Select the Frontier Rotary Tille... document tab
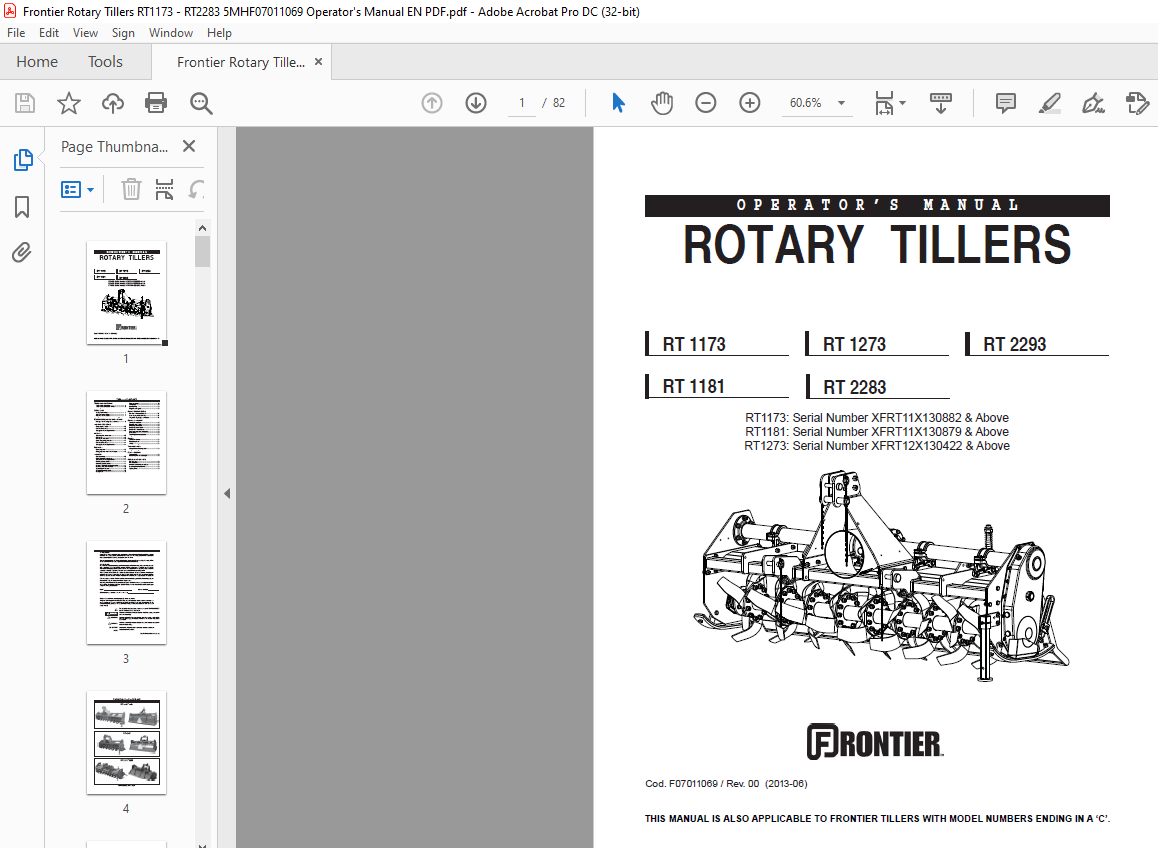This screenshot has height=848, width=1158. (241, 62)
